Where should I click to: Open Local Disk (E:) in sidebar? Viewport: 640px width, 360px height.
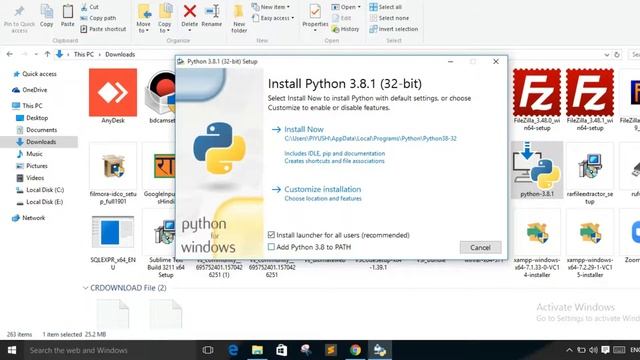pos(40,202)
